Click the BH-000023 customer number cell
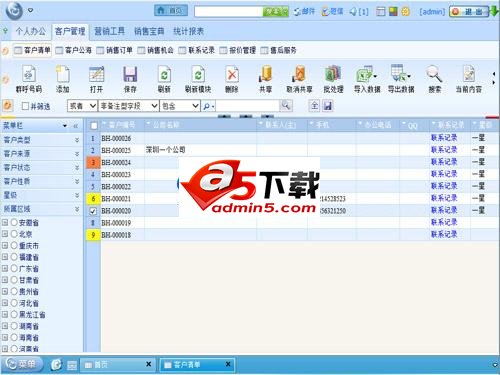Image resolution: width=500 pixels, height=375 pixels. tap(116, 174)
